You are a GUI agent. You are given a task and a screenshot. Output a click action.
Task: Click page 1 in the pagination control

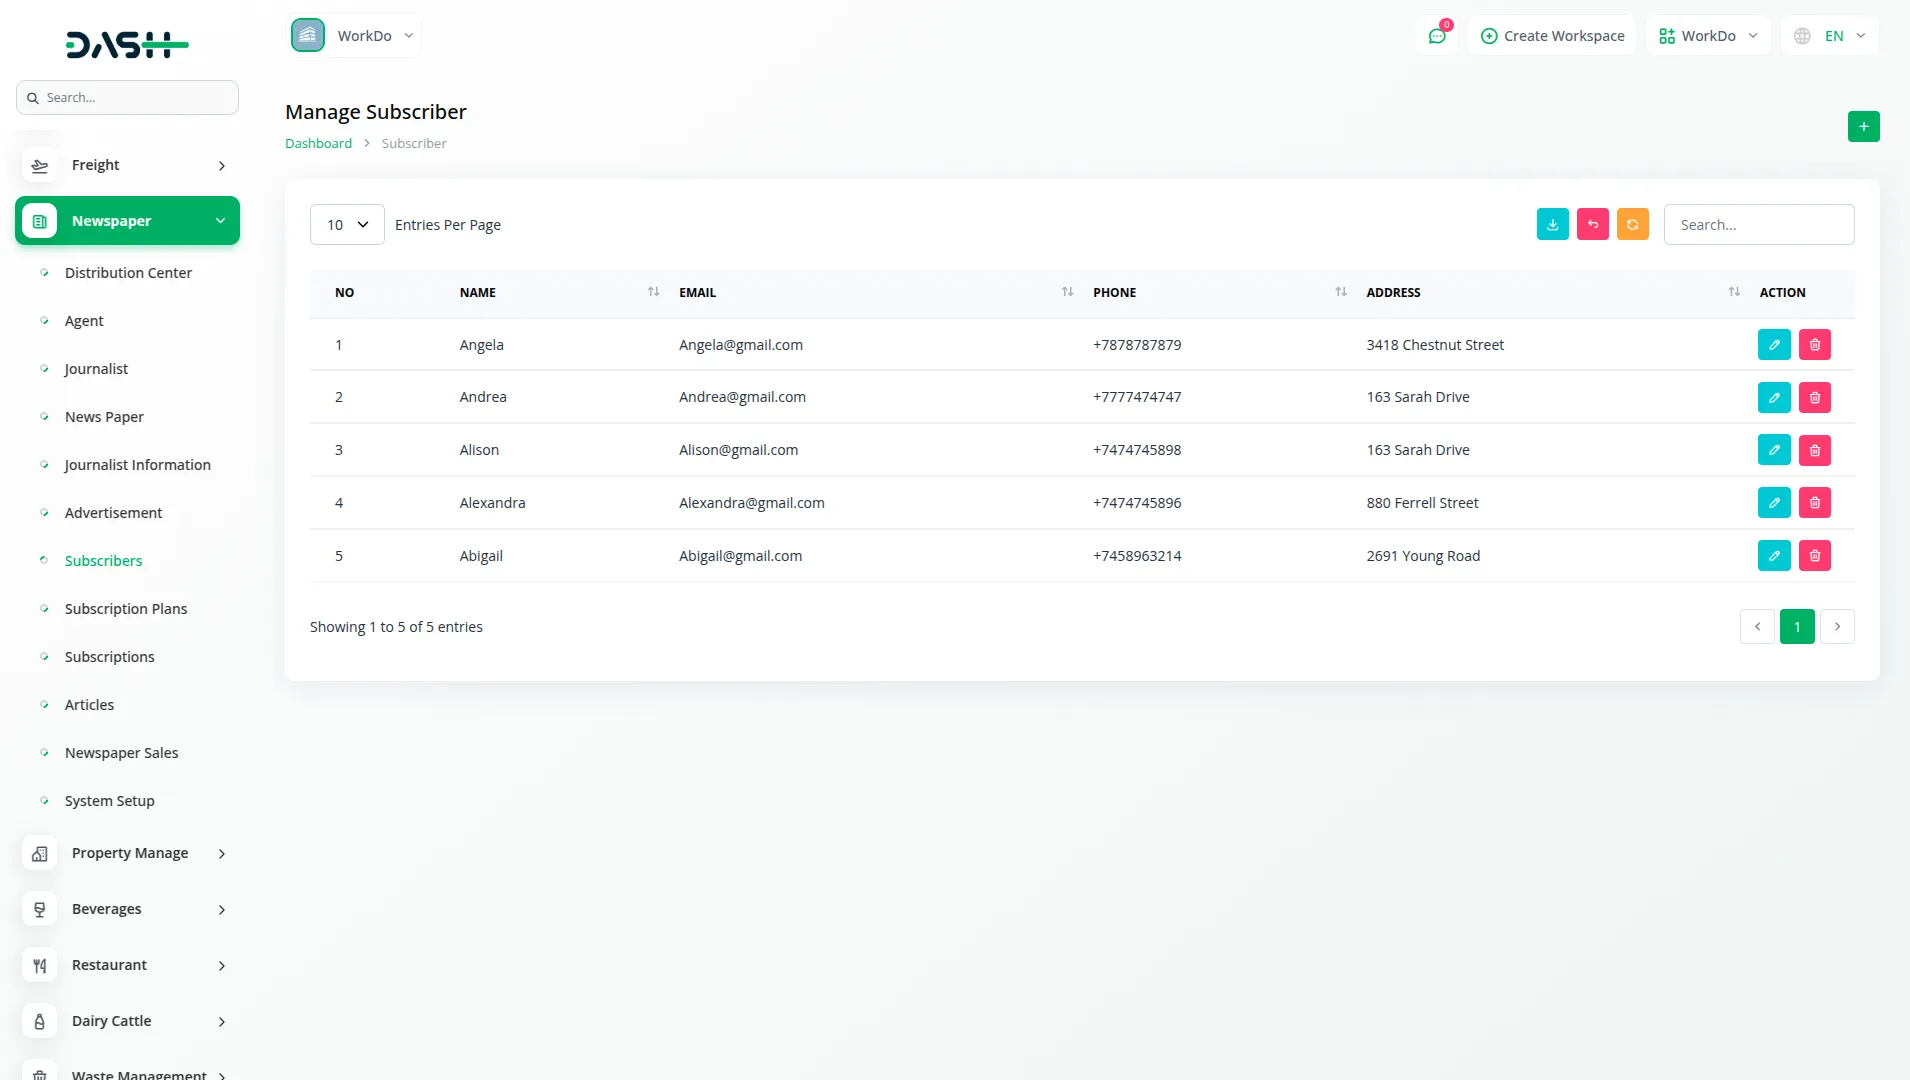coord(1797,626)
